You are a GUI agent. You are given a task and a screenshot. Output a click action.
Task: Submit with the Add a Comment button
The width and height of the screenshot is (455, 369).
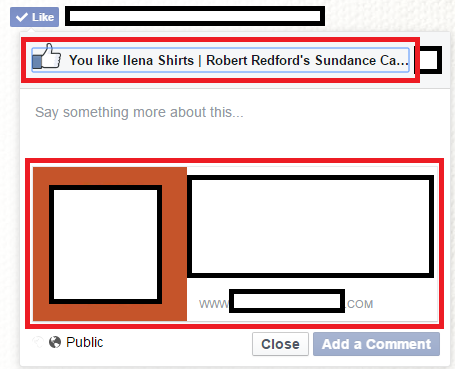coord(376,344)
